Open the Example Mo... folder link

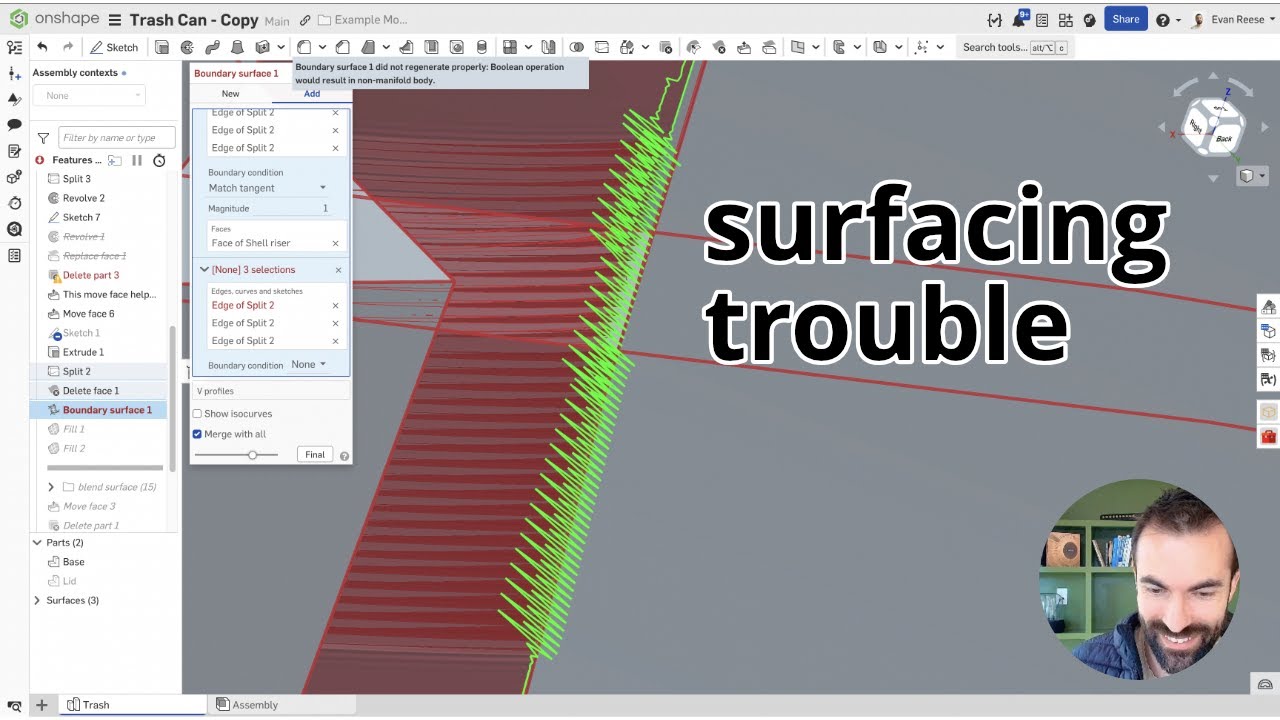click(x=362, y=20)
